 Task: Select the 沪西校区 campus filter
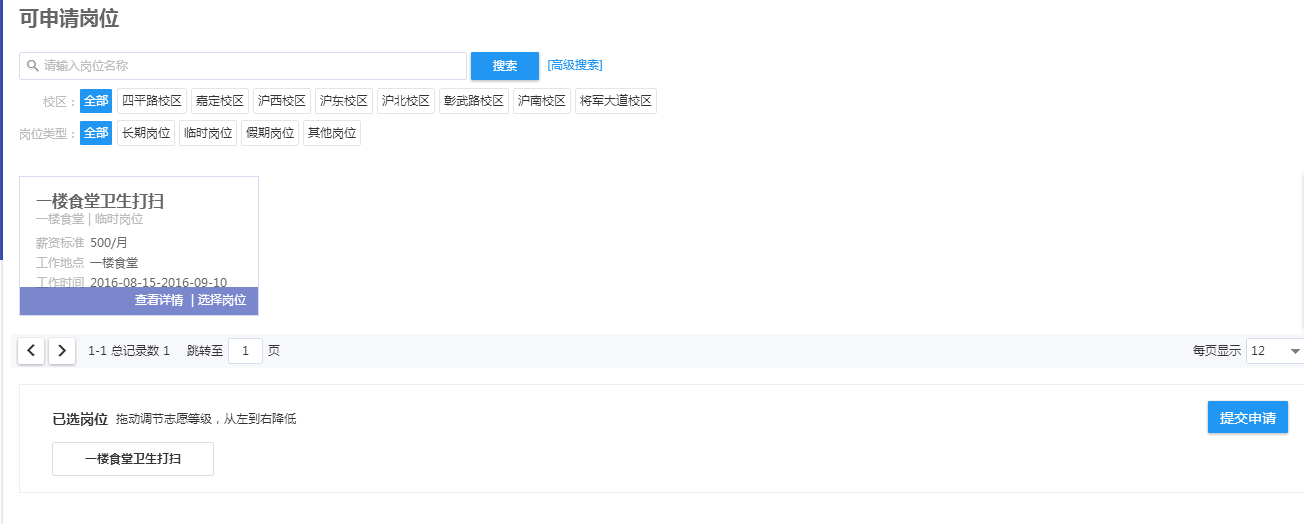click(281, 101)
